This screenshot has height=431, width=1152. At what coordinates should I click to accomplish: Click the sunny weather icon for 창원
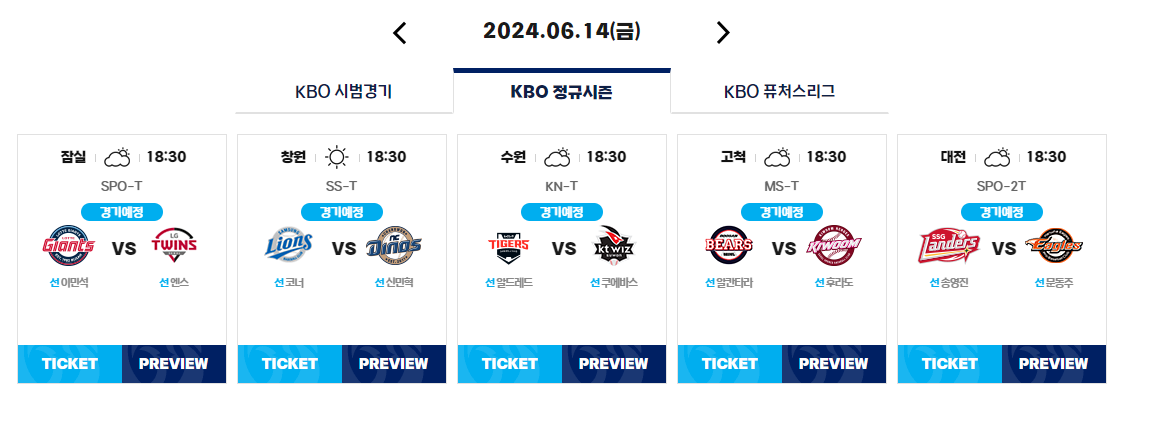coord(336,157)
